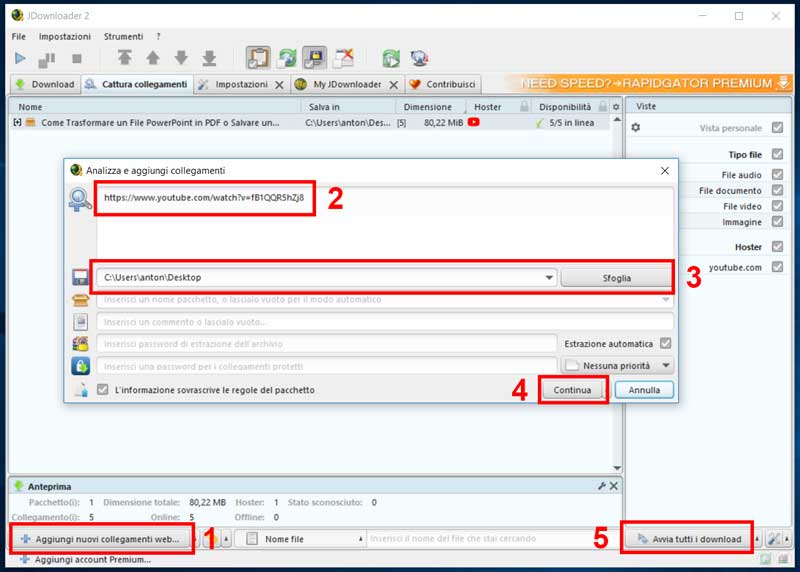Click the archive password icon
Image resolution: width=800 pixels, height=572 pixels.
(x=81, y=344)
